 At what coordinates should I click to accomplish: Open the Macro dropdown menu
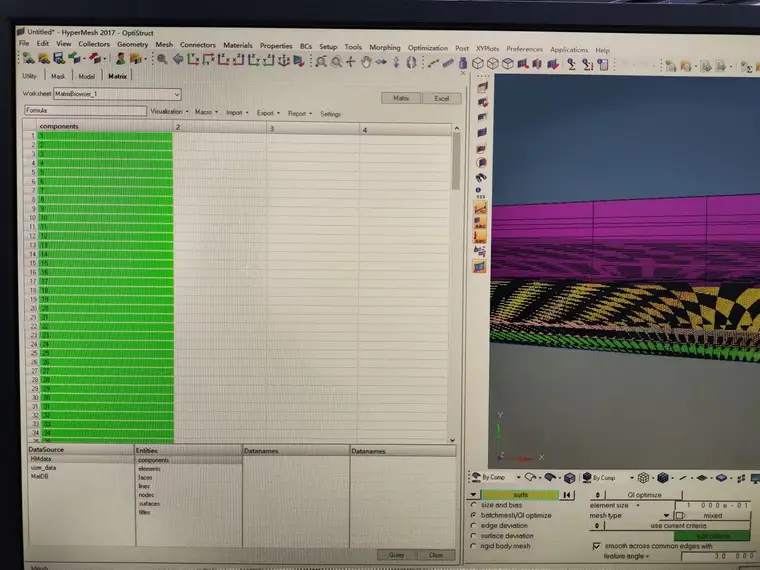206,112
